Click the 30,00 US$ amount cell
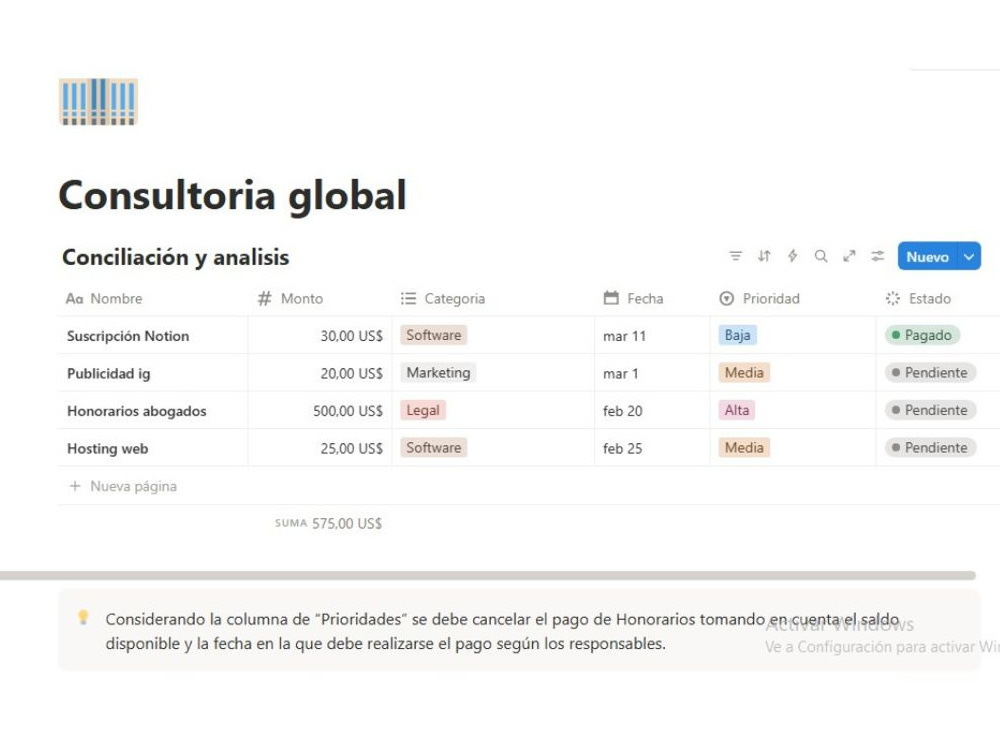This screenshot has height=750, width=1000. (x=320, y=335)
